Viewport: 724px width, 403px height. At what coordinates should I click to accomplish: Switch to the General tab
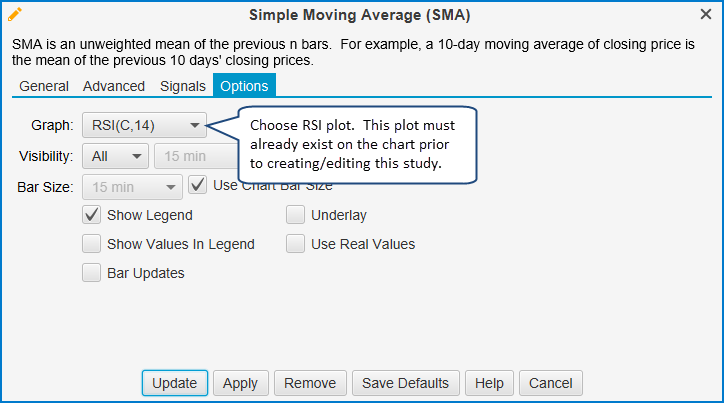pyautogui.click(x=44, y=87)
